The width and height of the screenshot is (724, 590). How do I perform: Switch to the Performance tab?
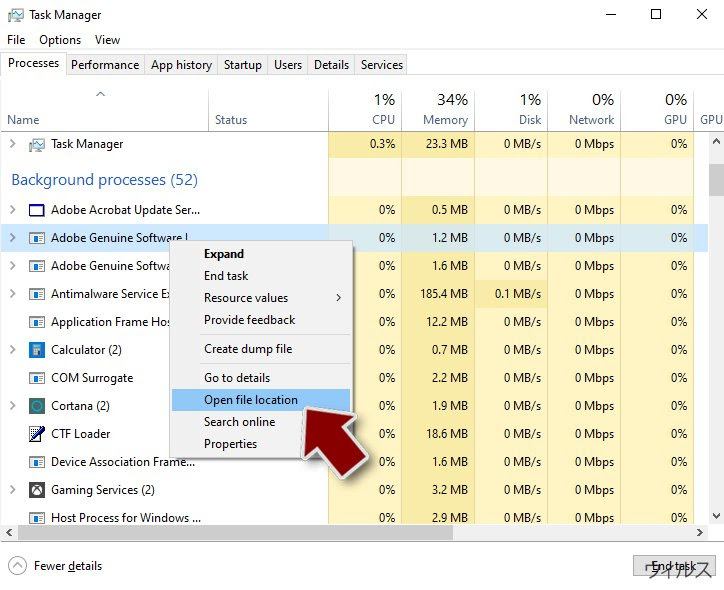pyautogui.click(x=105, y=65)
